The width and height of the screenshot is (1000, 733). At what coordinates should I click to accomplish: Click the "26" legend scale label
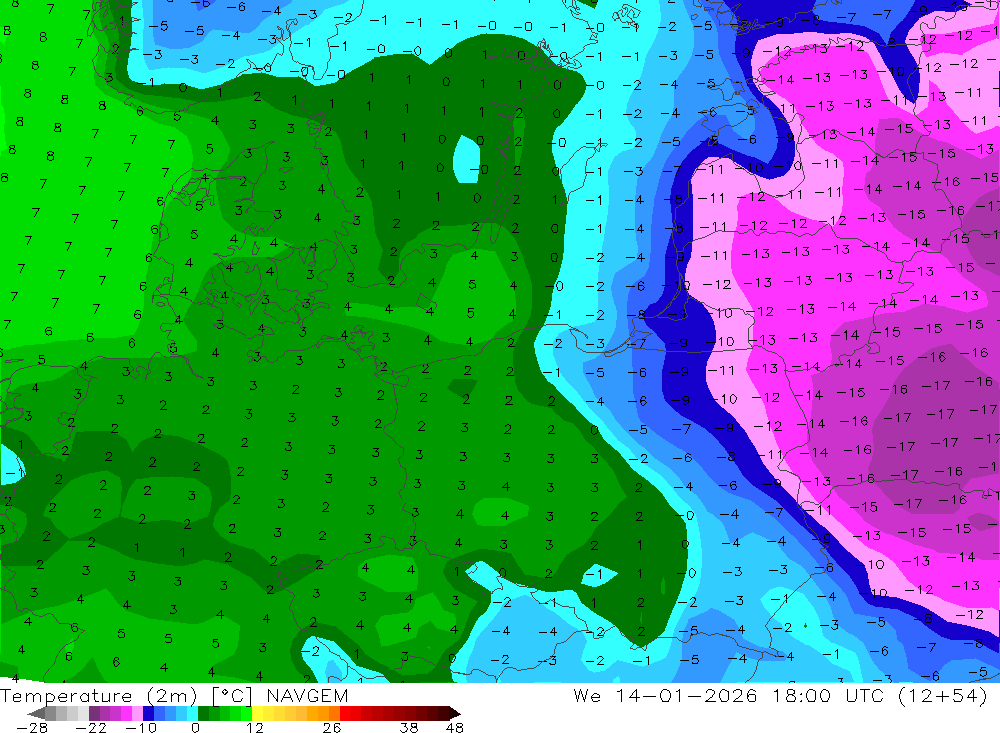(332, 727)
